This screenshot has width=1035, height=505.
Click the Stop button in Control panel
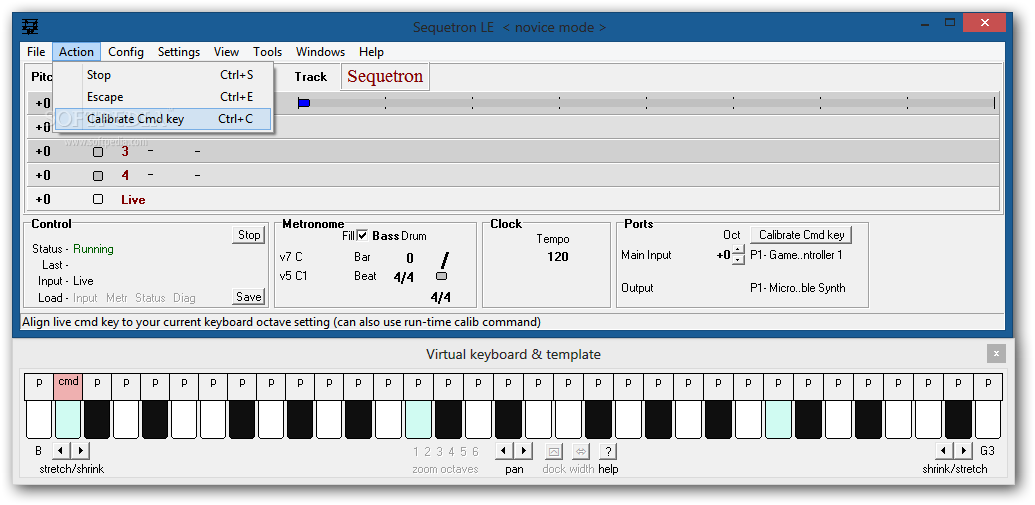(x=249, y=234)
